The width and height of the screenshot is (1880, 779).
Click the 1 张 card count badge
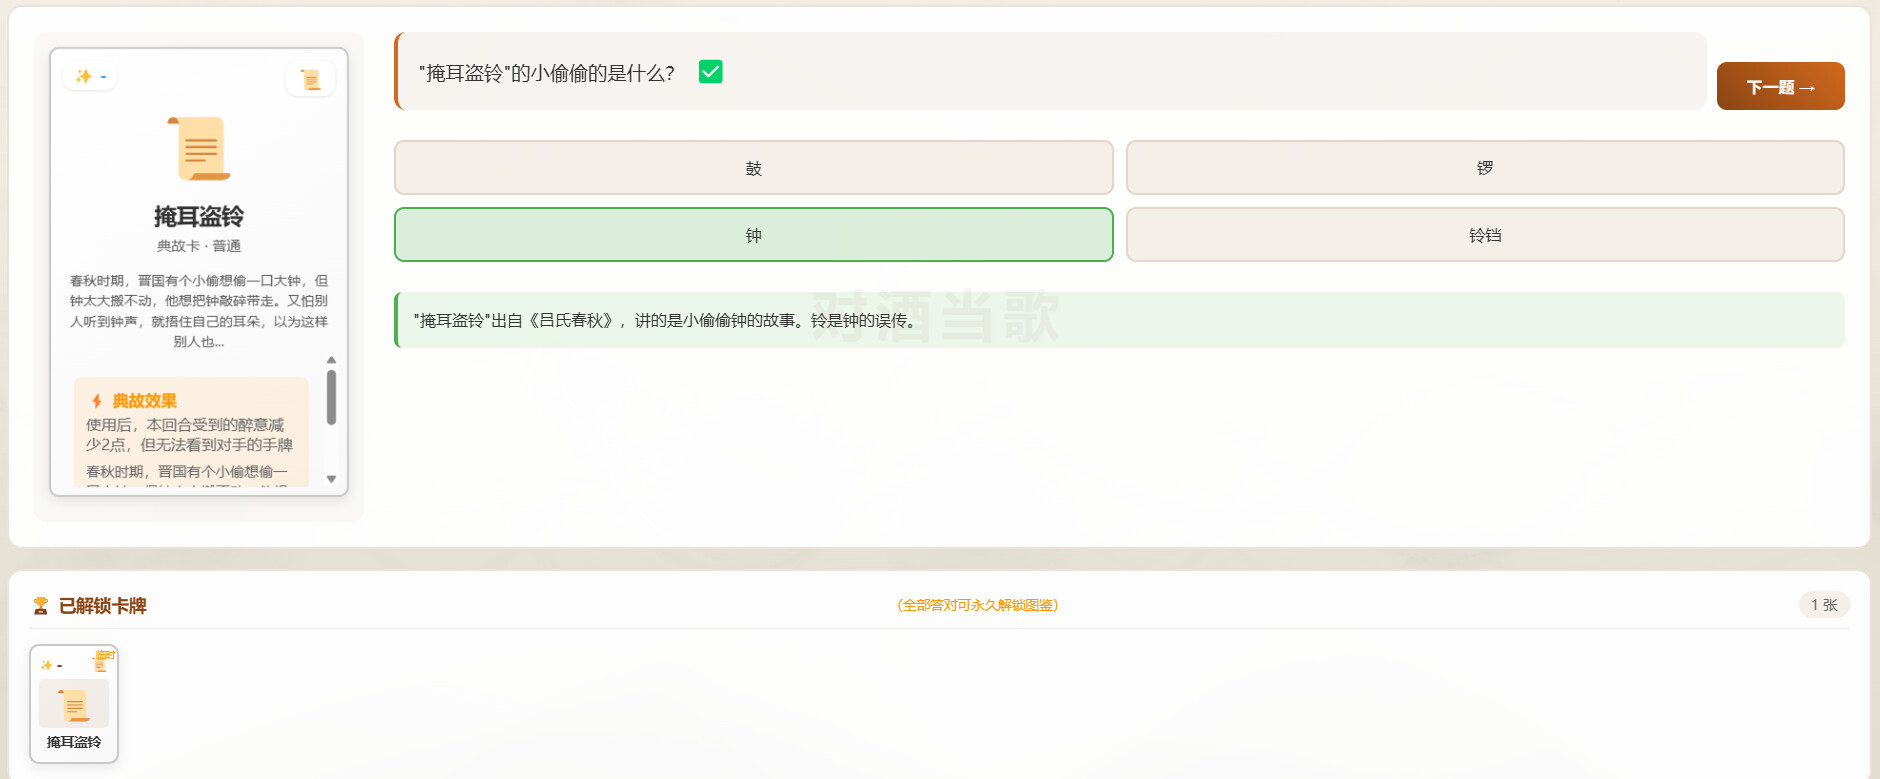(x=1824, y=605)
